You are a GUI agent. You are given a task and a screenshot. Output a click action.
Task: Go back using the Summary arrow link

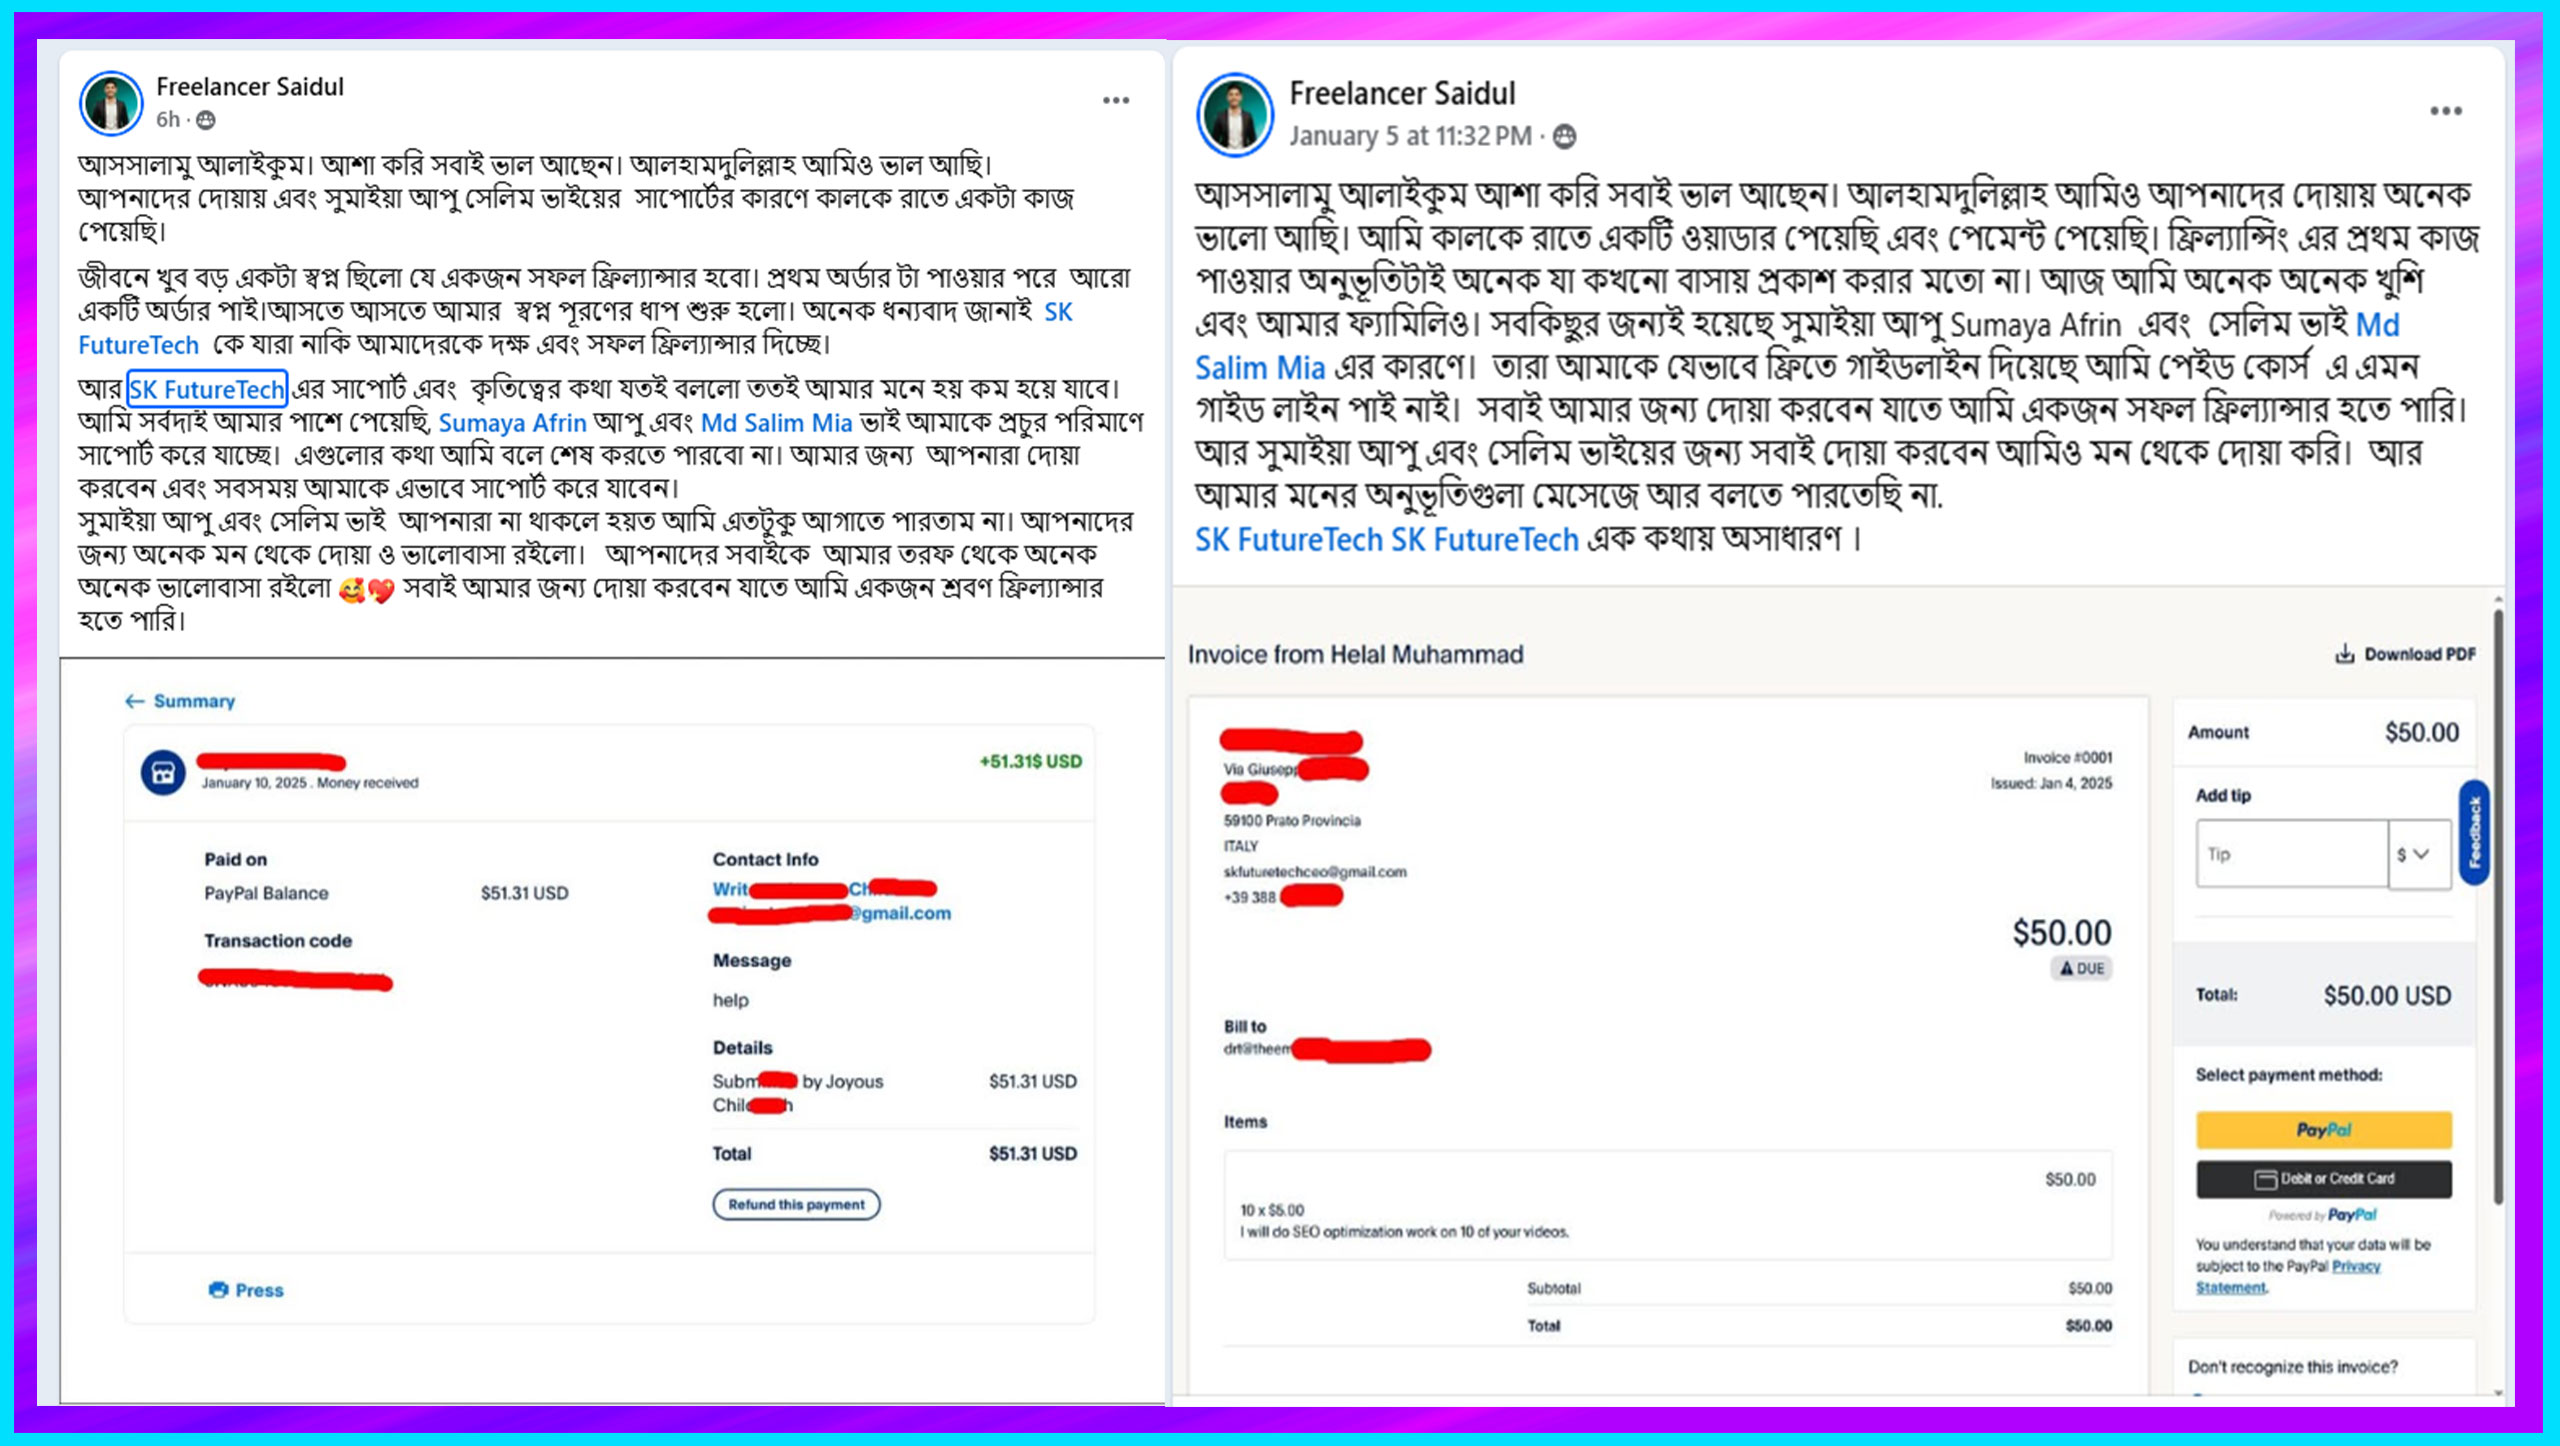point(180,701)
